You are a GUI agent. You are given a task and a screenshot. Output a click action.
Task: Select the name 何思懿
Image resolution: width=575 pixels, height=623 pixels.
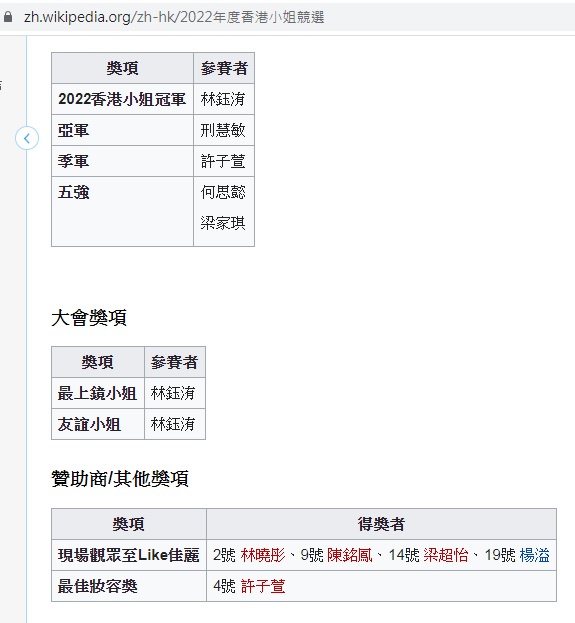tap(223, 192)
